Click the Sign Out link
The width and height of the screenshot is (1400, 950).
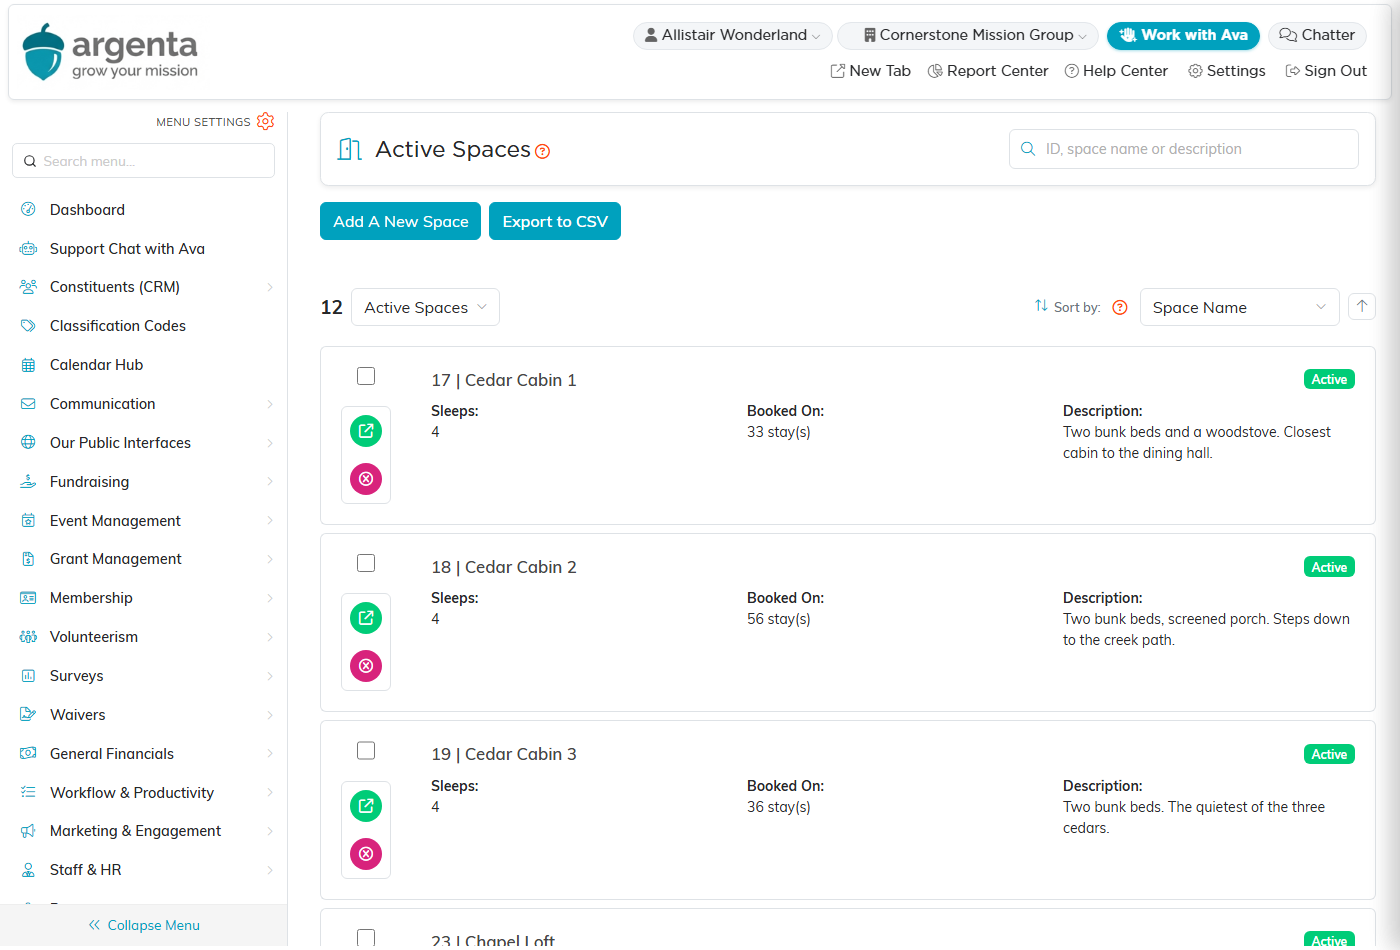pyautogui.click(x=1326, y=71)
